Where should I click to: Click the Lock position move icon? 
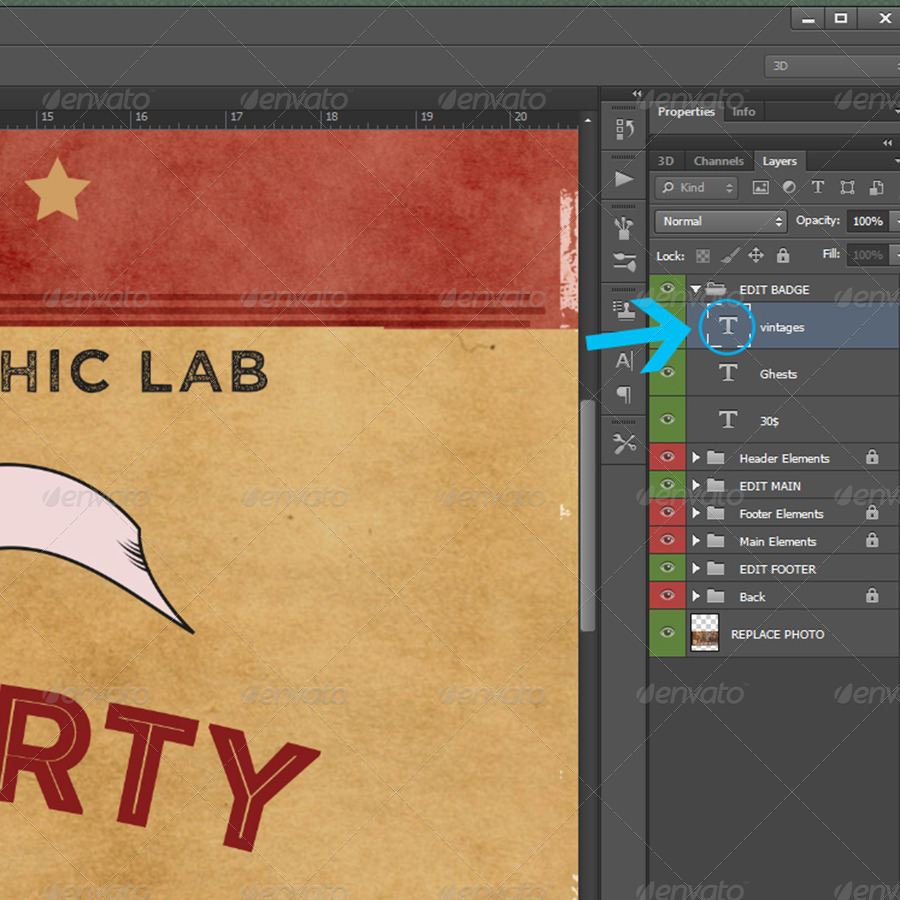pos(756,256)
